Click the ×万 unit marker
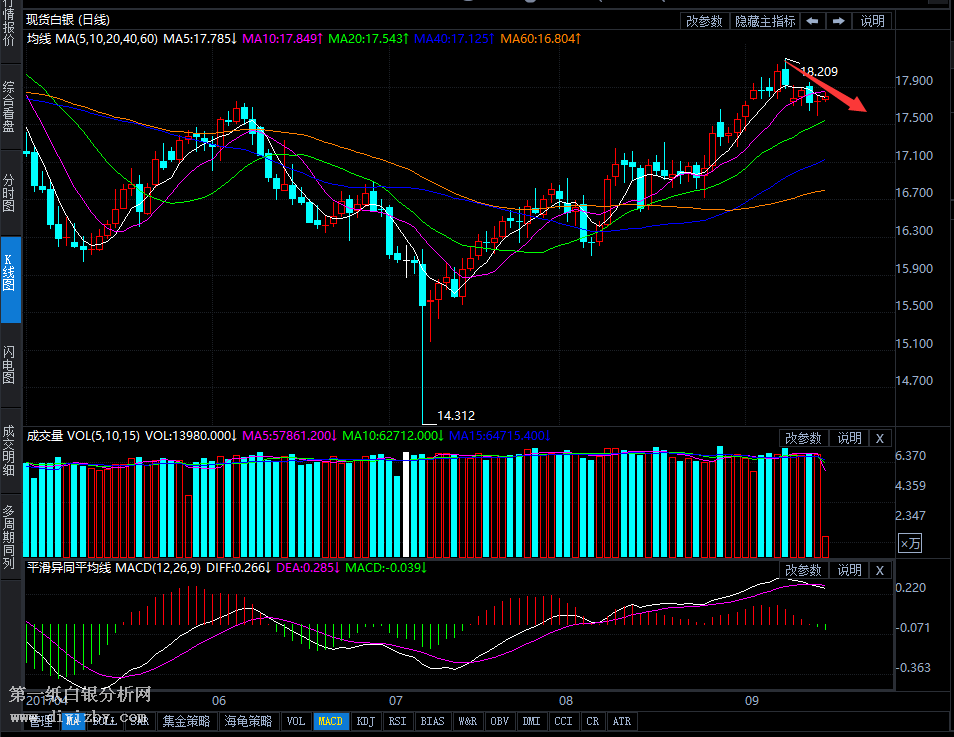Image resolution: width=954 pixels, height=737 pixels. (x=910, y=543)
